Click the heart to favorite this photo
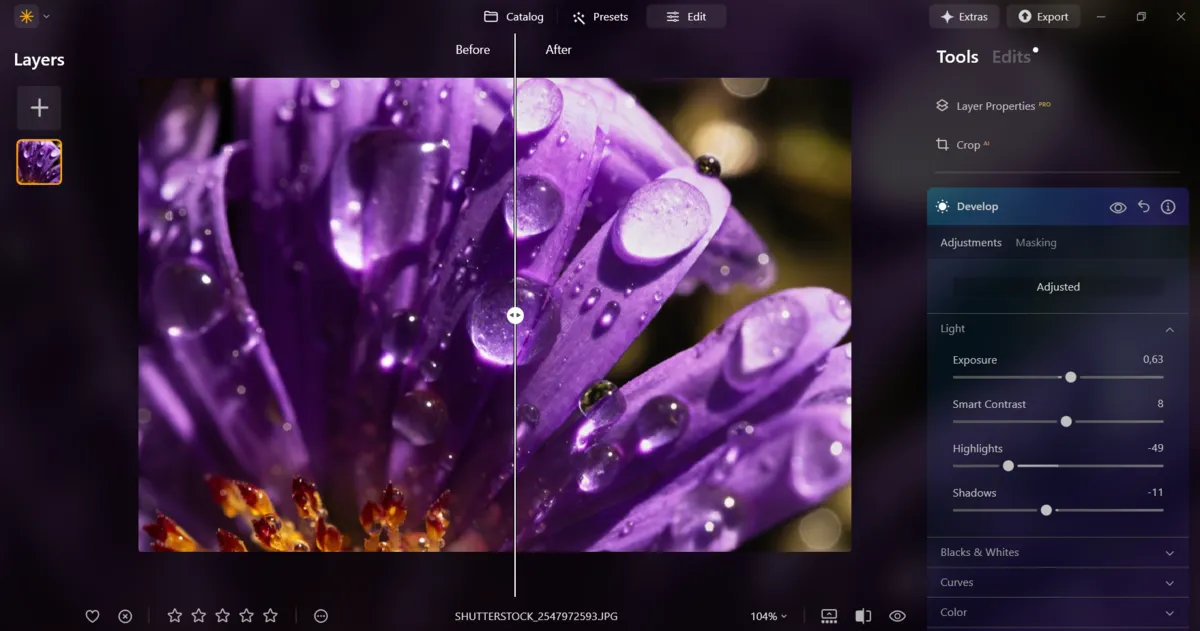 (92, 616)
